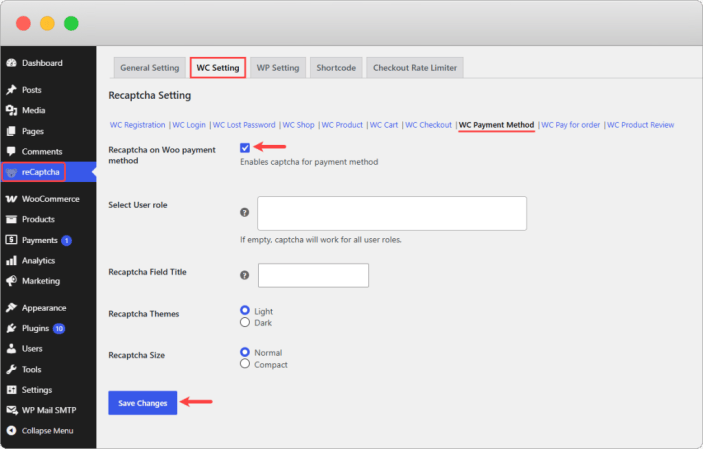Click help icon beside Select User role

tap(244, 213)
